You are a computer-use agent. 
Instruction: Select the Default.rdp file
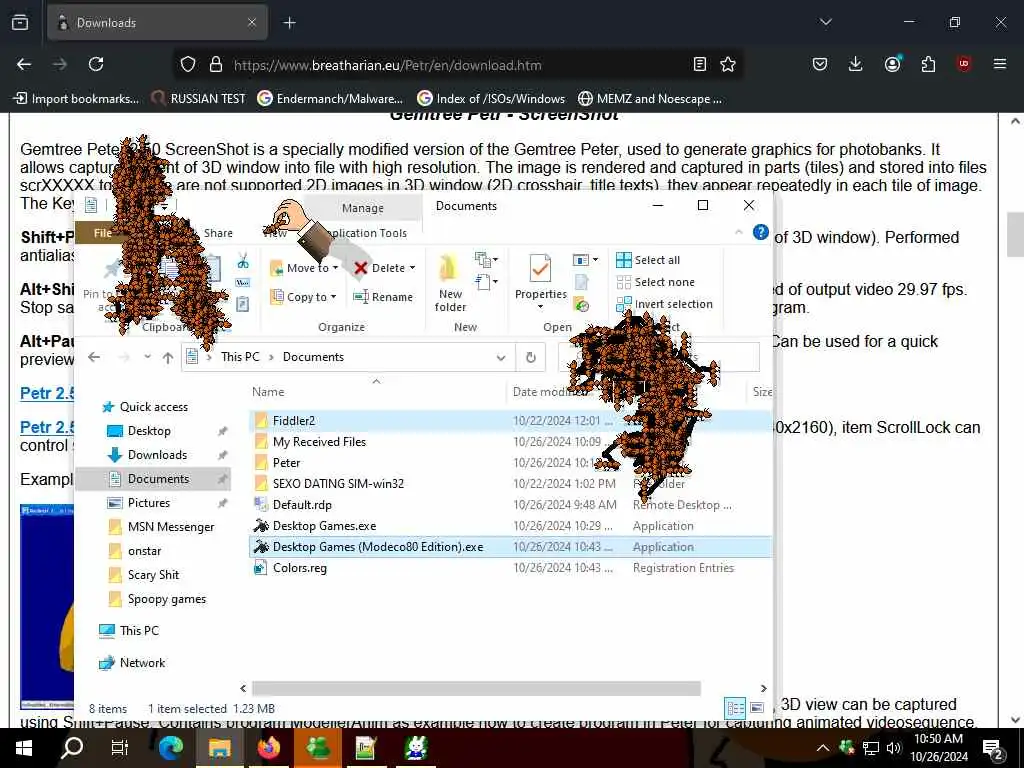click(302, 505)
